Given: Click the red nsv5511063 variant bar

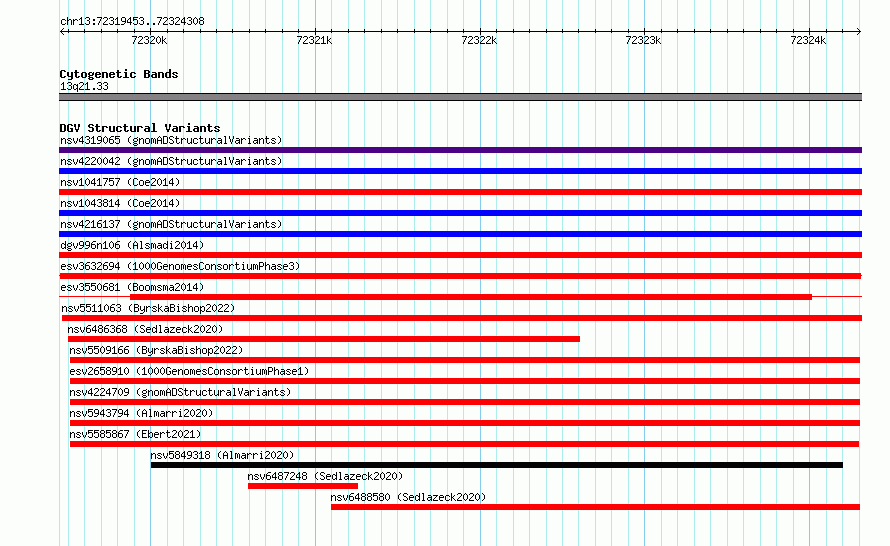Looking at the screenshot, I should click(462, 318).
